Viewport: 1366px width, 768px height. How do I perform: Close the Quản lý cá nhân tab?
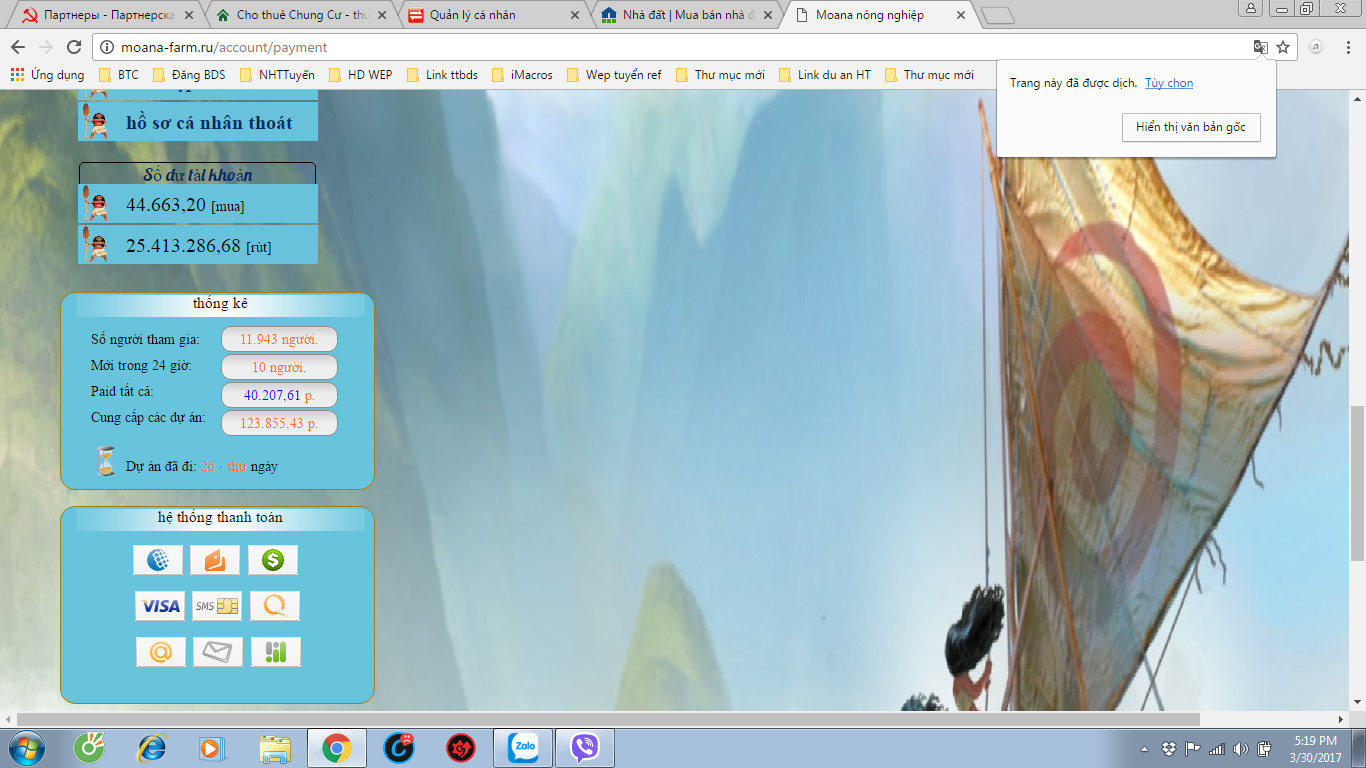(x=574, y=15)
